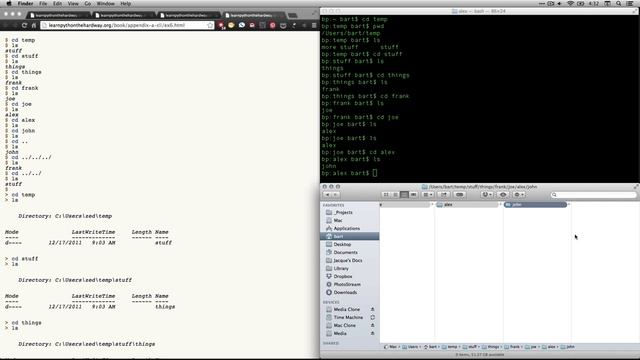This screenshot has height=360, width=640.
Task: Open the Apple menu
Action: pyautogui.click(x=9, y=3)
